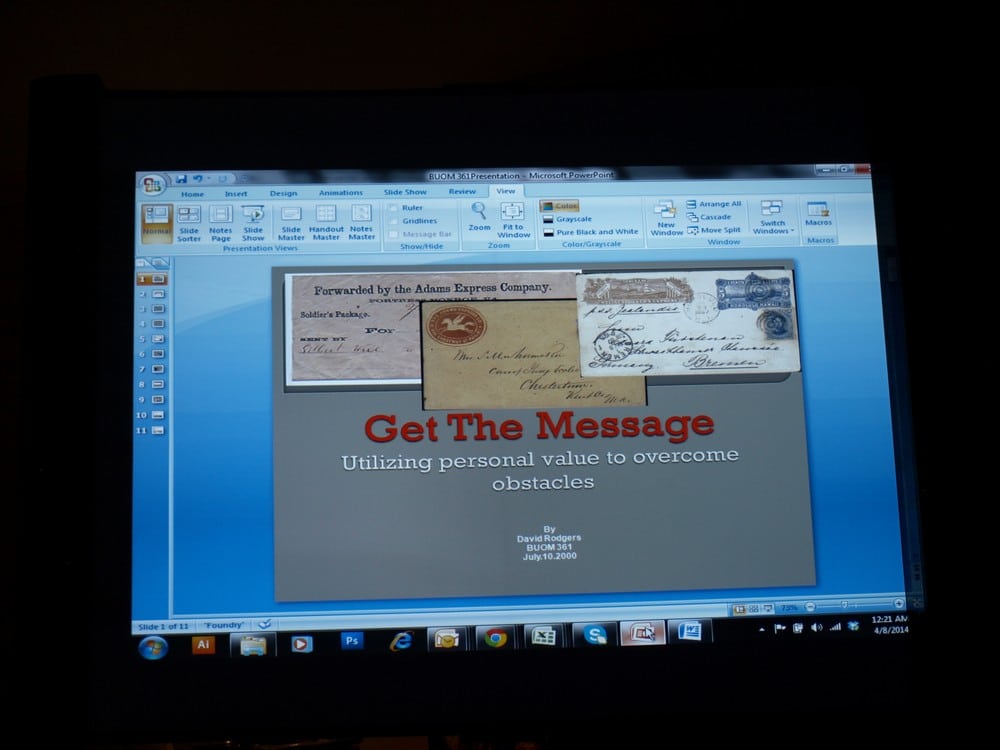Open the Windows Start menu
Image resolution: width=1000 pixels, height=750 pixels.
coord(153,648)
